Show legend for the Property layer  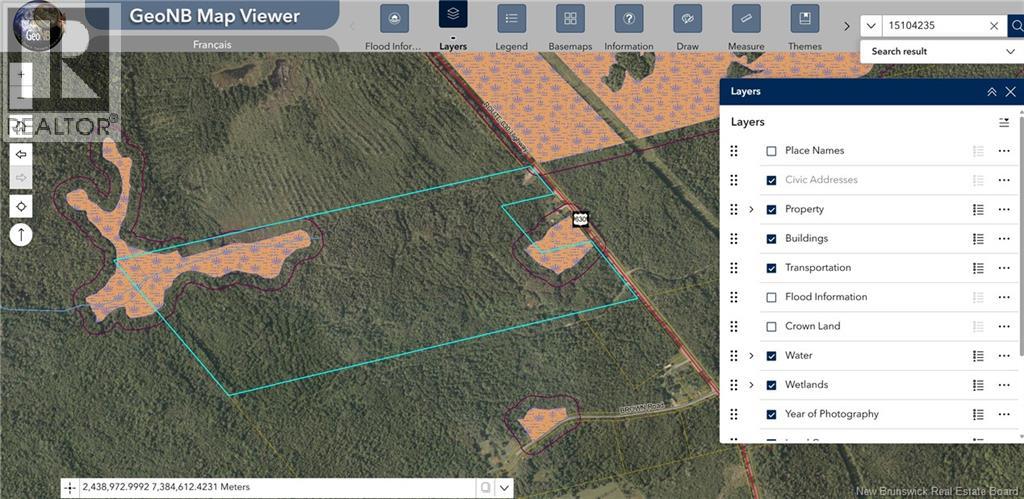click(x=978, y=210)
